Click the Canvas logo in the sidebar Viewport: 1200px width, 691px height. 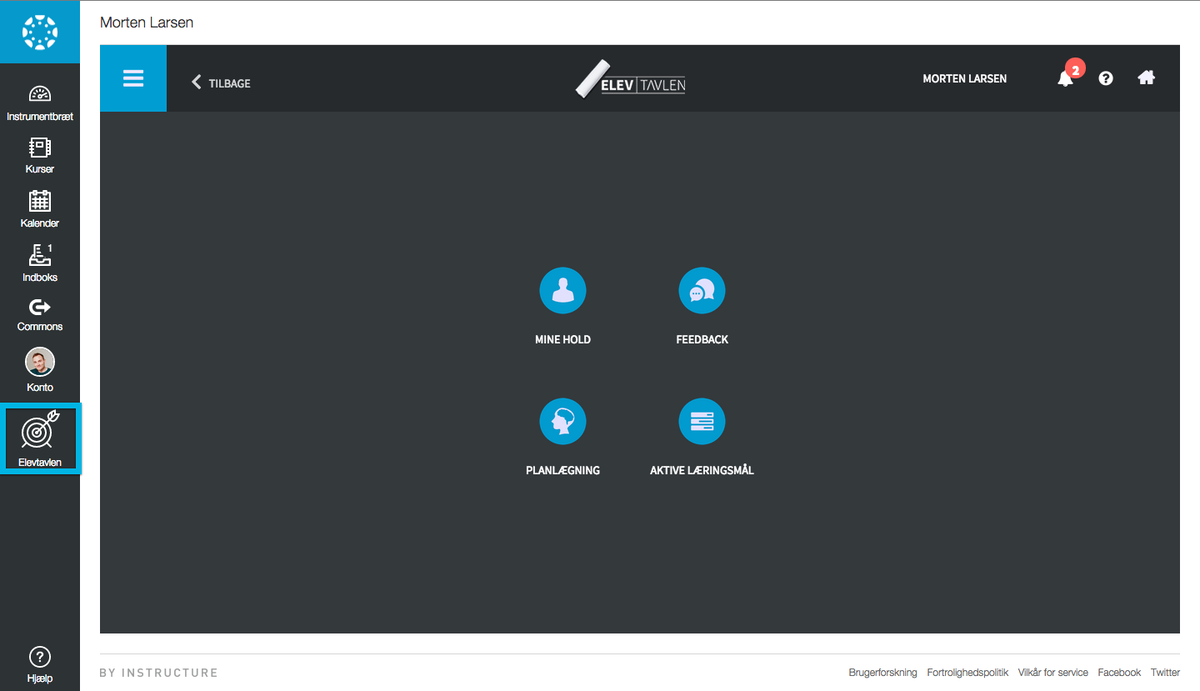[x=40, y=32]
